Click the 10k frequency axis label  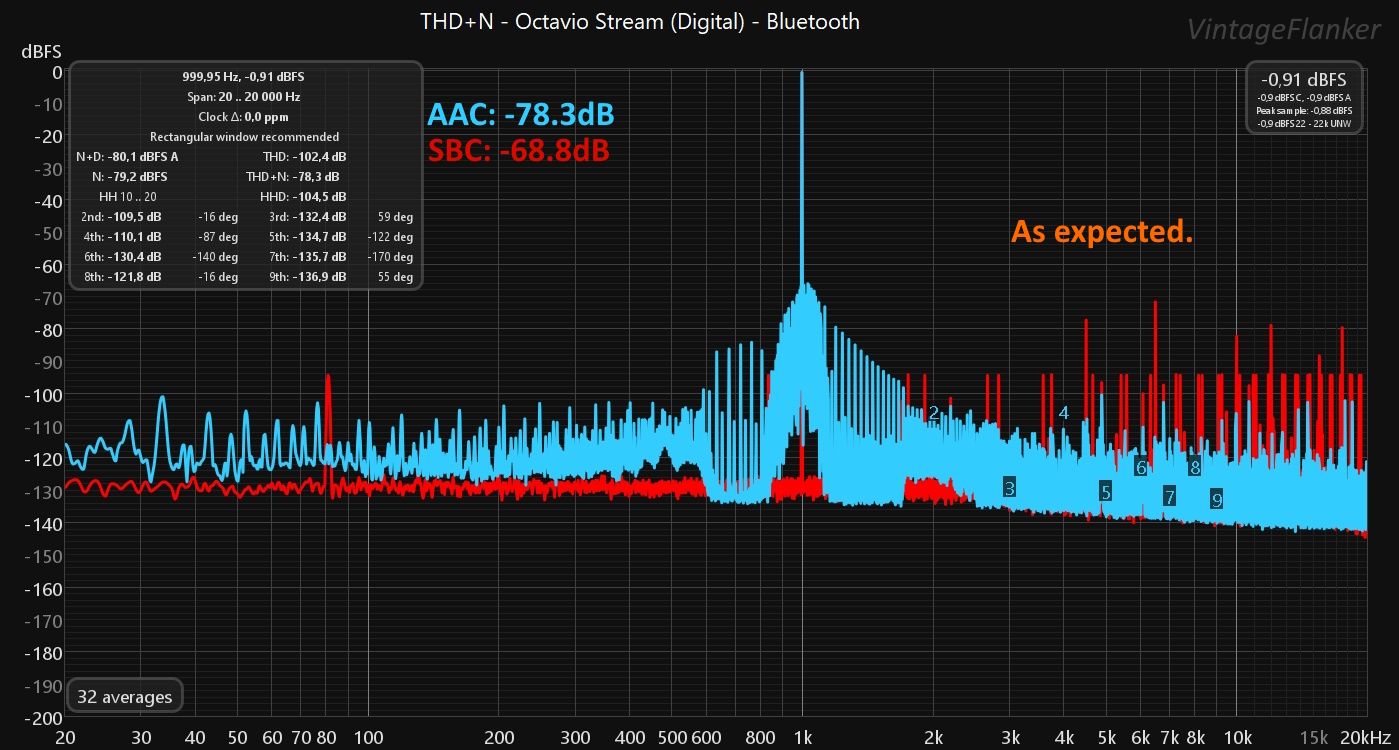coord(1237,738)
